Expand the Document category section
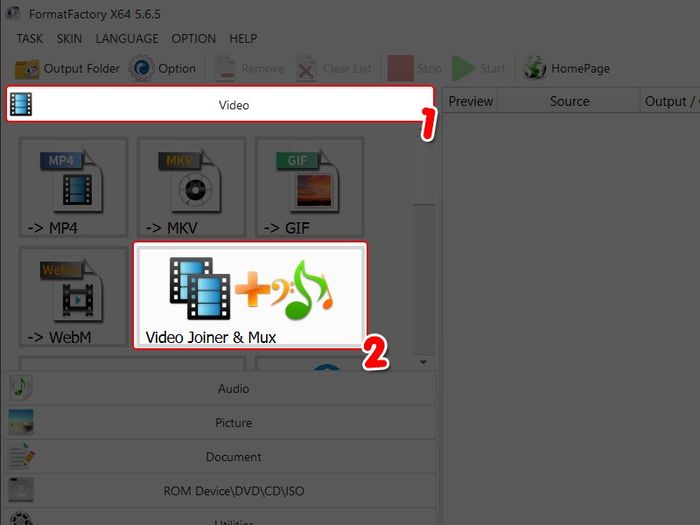This screenshot has width=700, height=525. click(x=221, y=457)
